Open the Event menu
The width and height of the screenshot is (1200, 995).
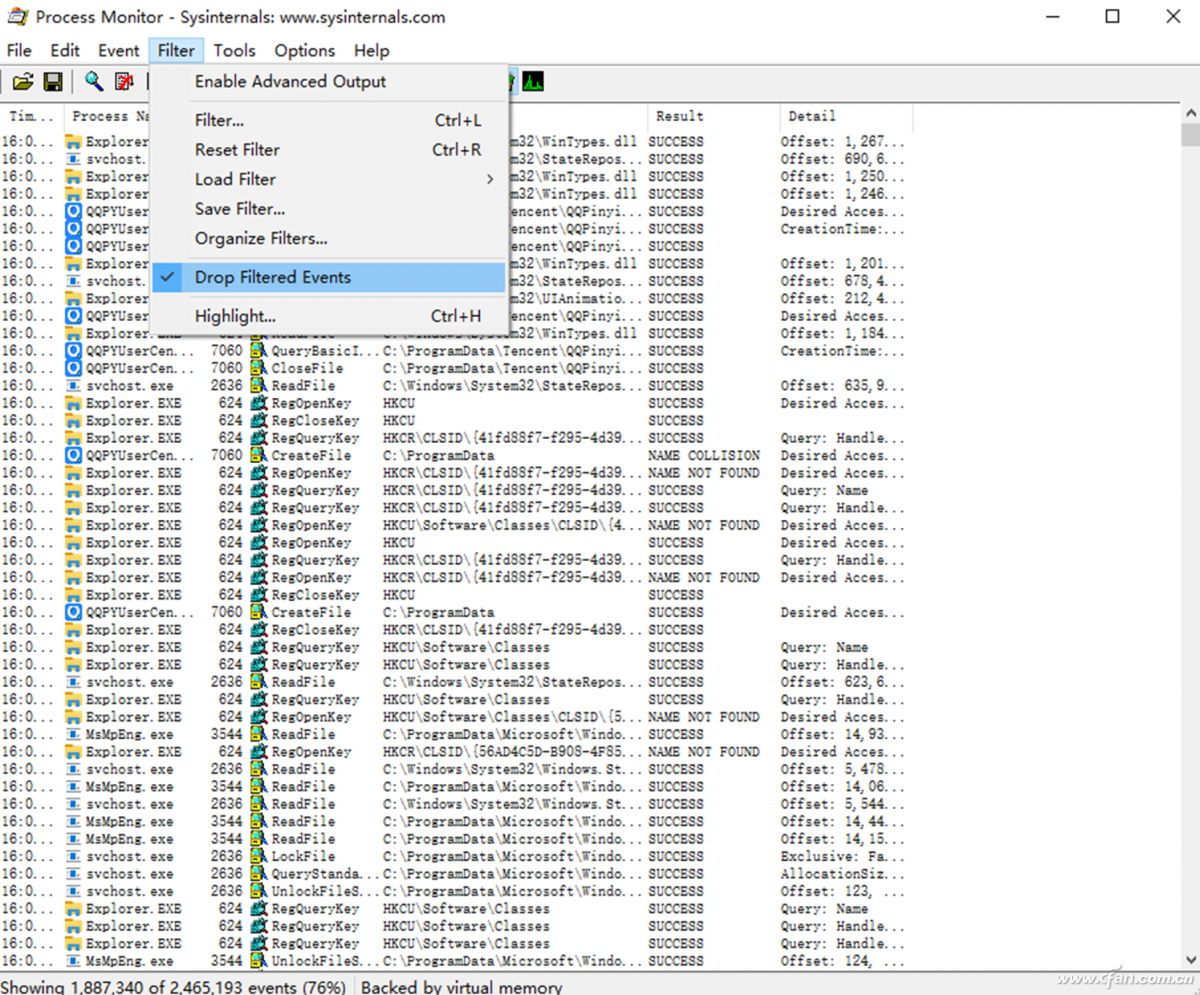click(118, 50)
